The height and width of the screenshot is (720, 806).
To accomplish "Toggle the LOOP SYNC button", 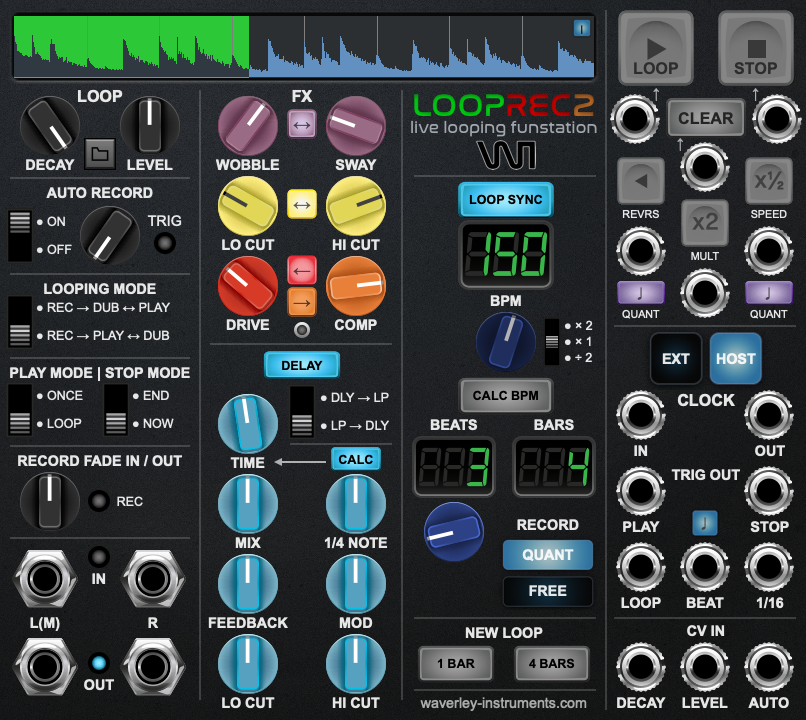I will point(506,199).
